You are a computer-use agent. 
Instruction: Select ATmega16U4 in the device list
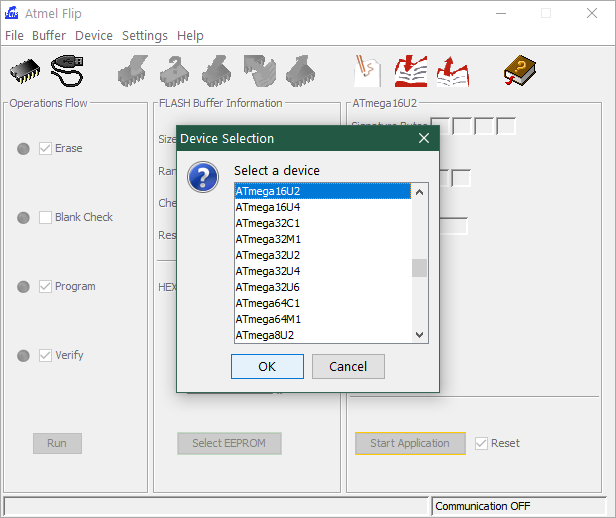pyautogui.click(x=323, y=207)
